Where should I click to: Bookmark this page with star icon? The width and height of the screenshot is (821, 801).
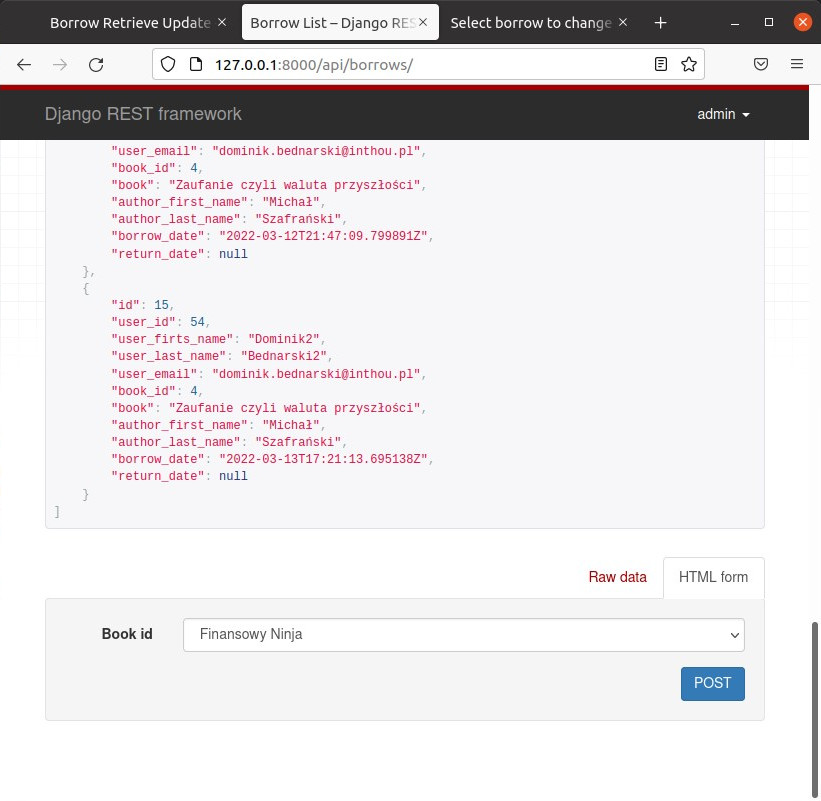pos(688,64)
